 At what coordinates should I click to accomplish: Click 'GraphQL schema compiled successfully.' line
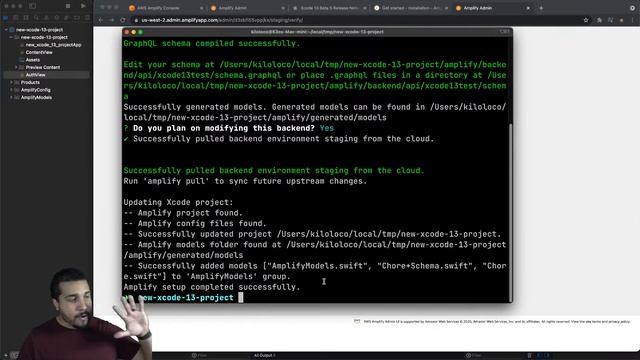point(212,43)
